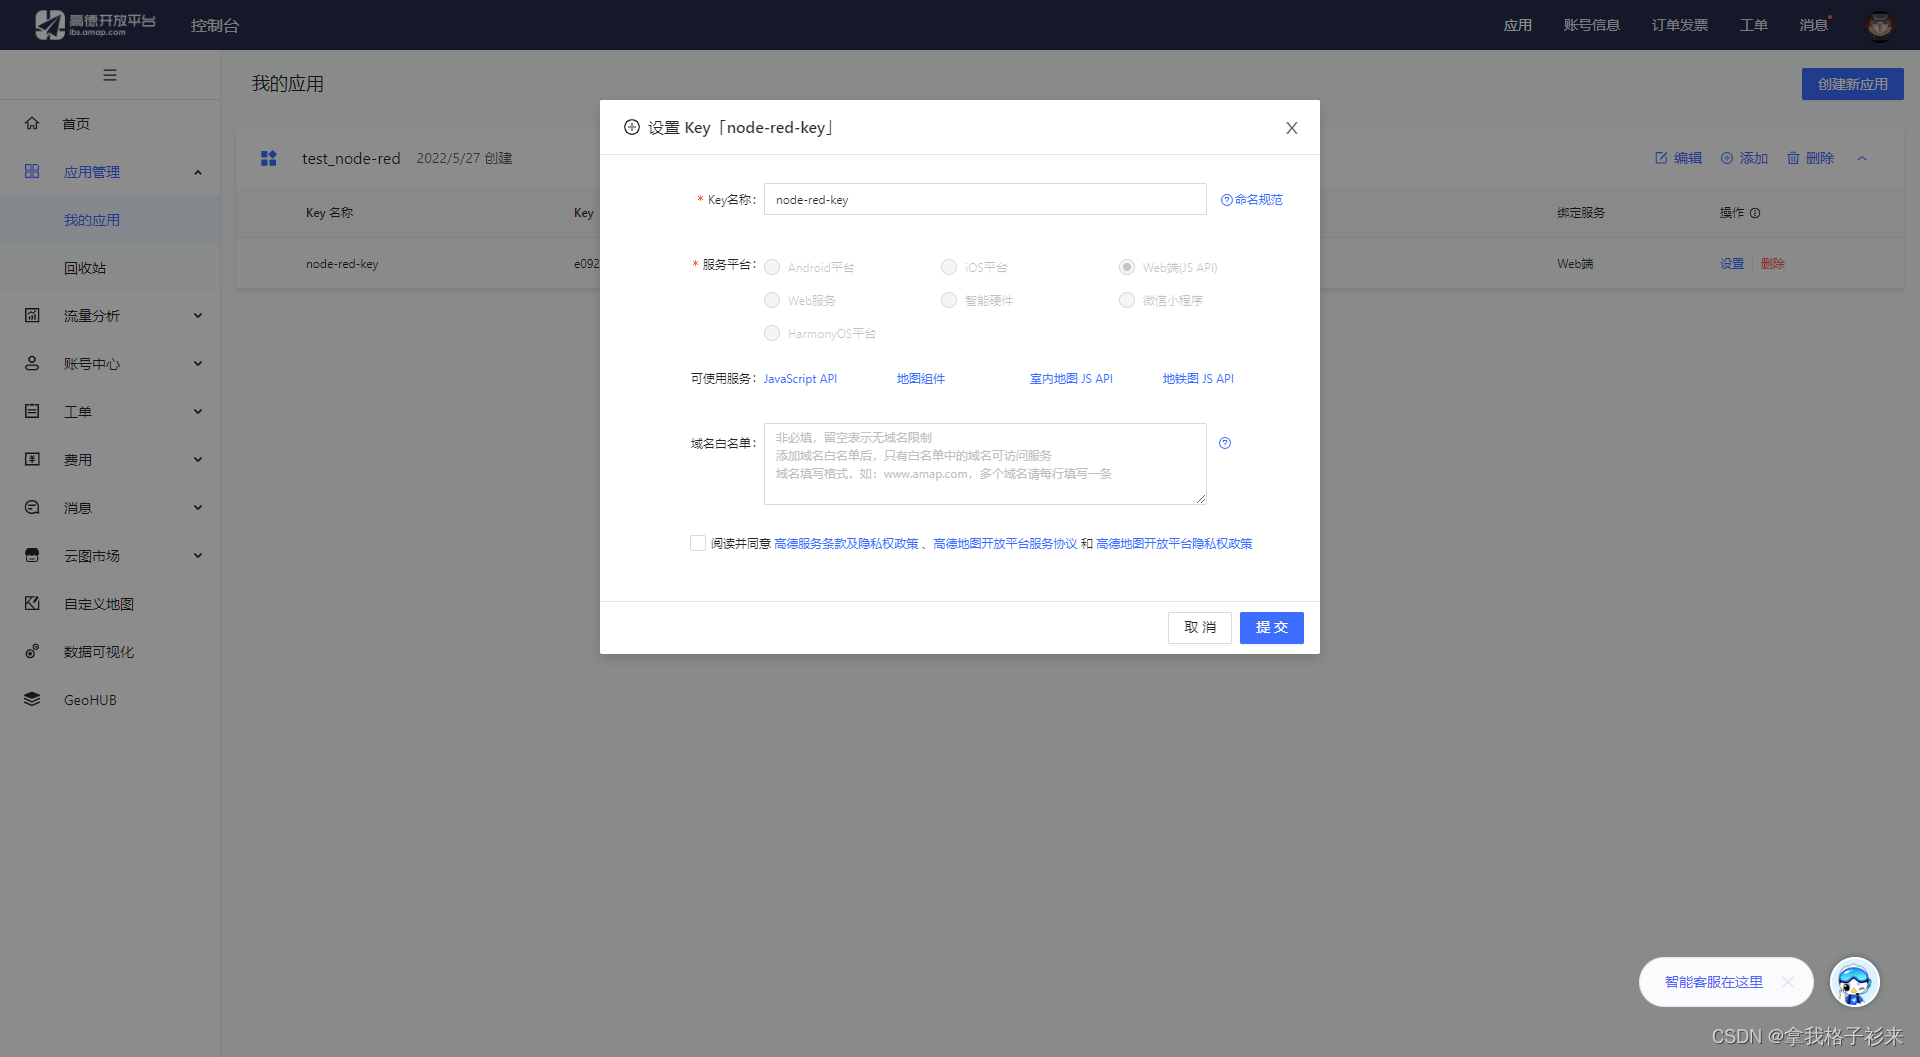Close the Set Key dialog with X
This screenshot has width=1920, height=1057.
click(1292, 128)
